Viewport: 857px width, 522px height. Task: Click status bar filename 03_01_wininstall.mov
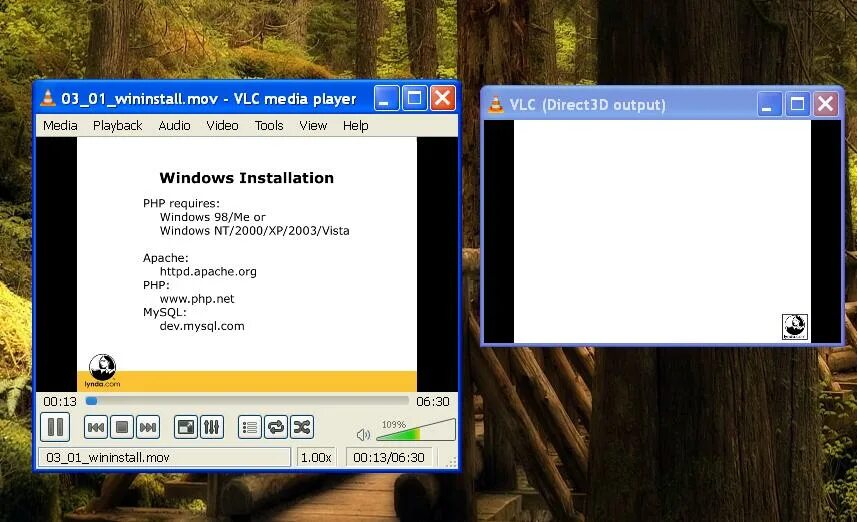click(x=163, y=458)
